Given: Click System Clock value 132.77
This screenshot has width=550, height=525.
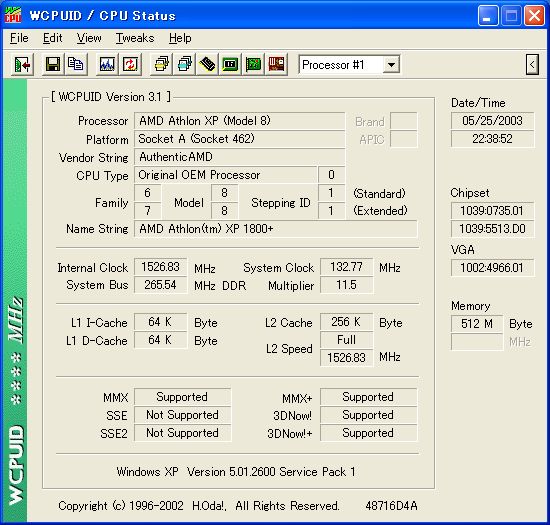Looking at the screenshot, I should coord(347,267).
